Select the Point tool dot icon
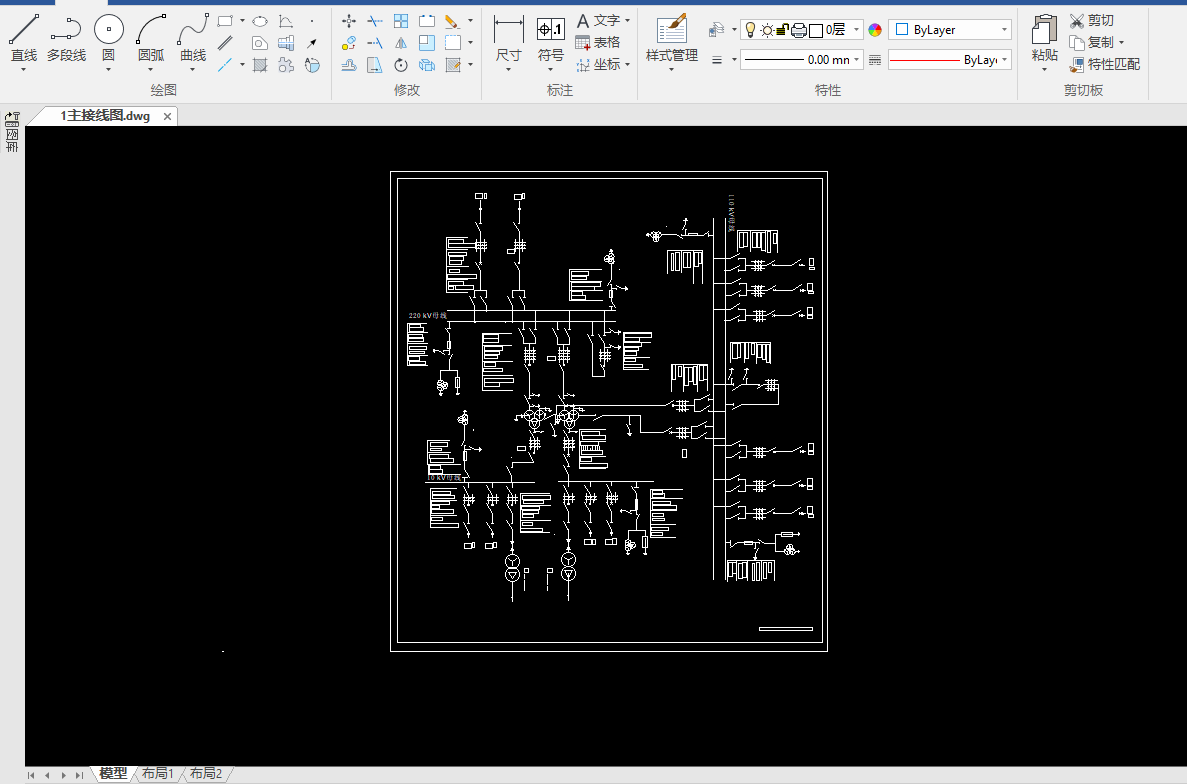 coord(312,21)
